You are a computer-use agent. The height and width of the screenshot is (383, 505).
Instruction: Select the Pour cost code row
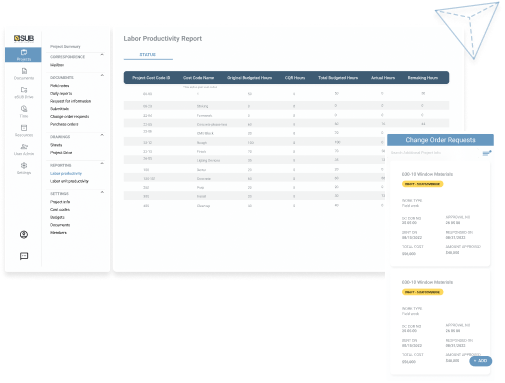255,187
